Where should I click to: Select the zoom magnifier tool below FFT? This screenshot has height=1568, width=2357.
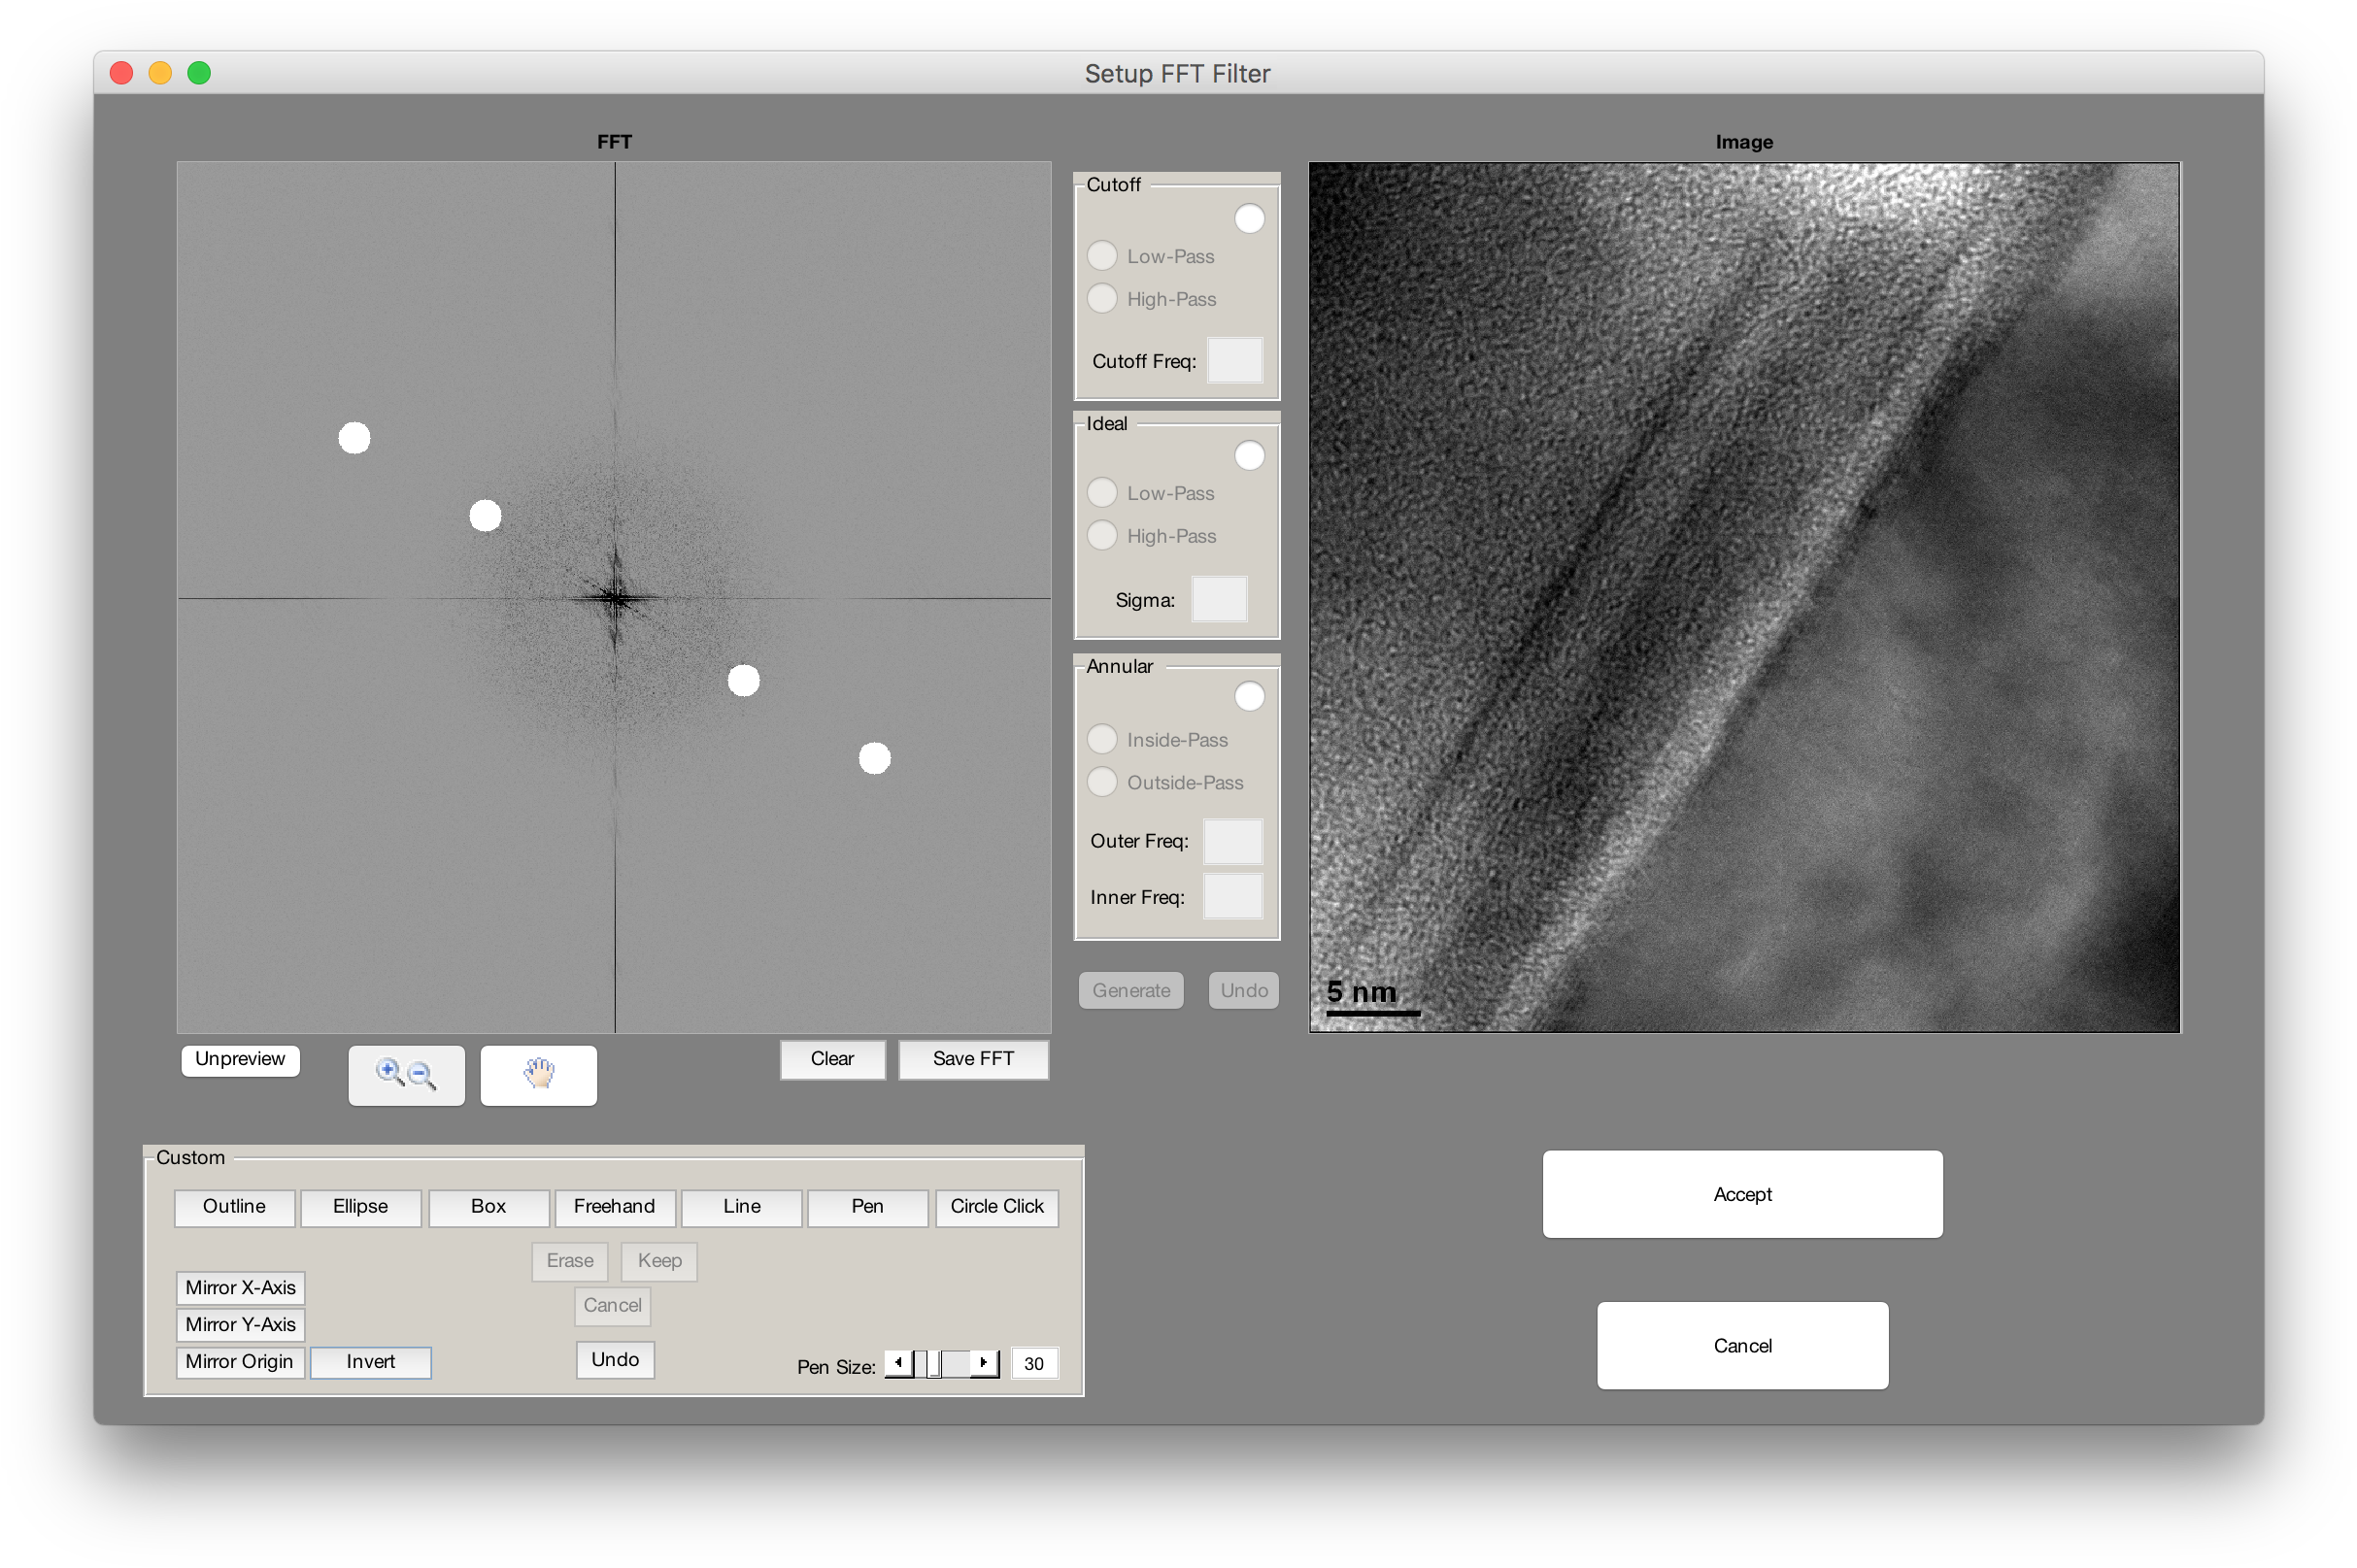tap(406, 1075)
